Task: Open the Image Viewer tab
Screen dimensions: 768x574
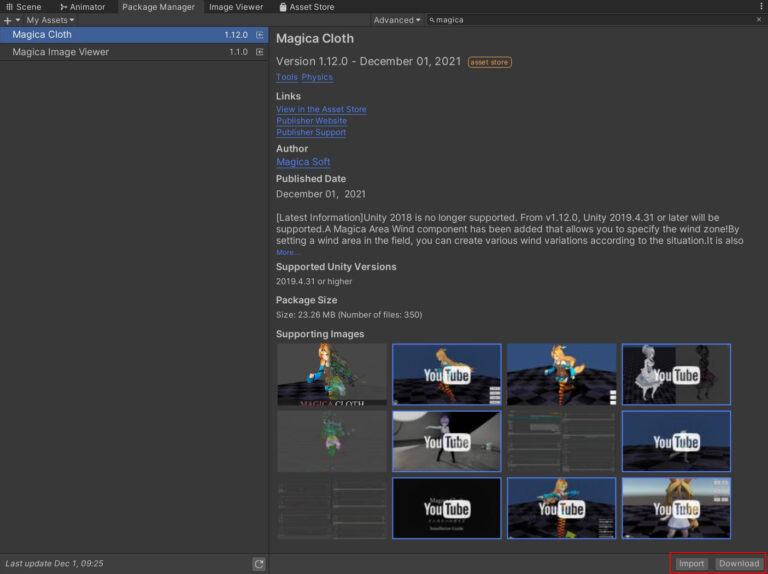Action: 236,7
